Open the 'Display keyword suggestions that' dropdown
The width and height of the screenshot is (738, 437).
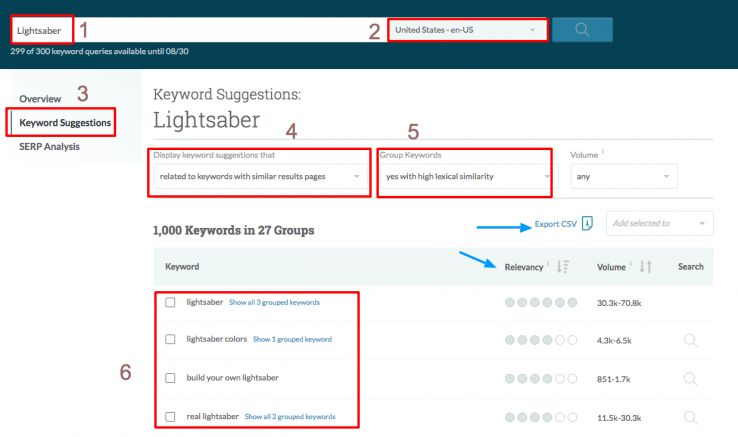point(260,177)
